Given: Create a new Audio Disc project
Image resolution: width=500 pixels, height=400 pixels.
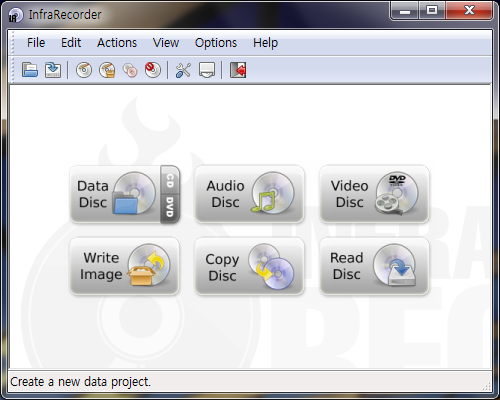Looking at the screenshot, I should click(249, 194).
